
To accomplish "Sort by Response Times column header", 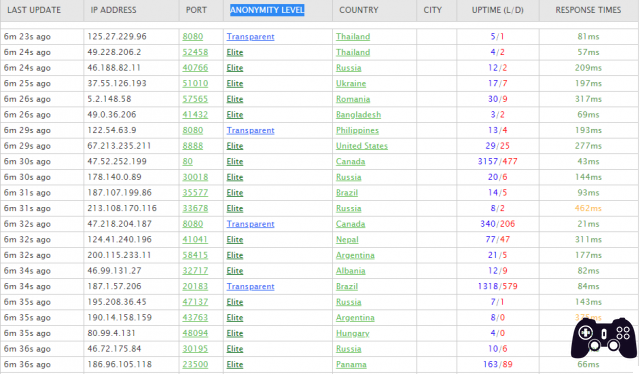I will (588, 10).
